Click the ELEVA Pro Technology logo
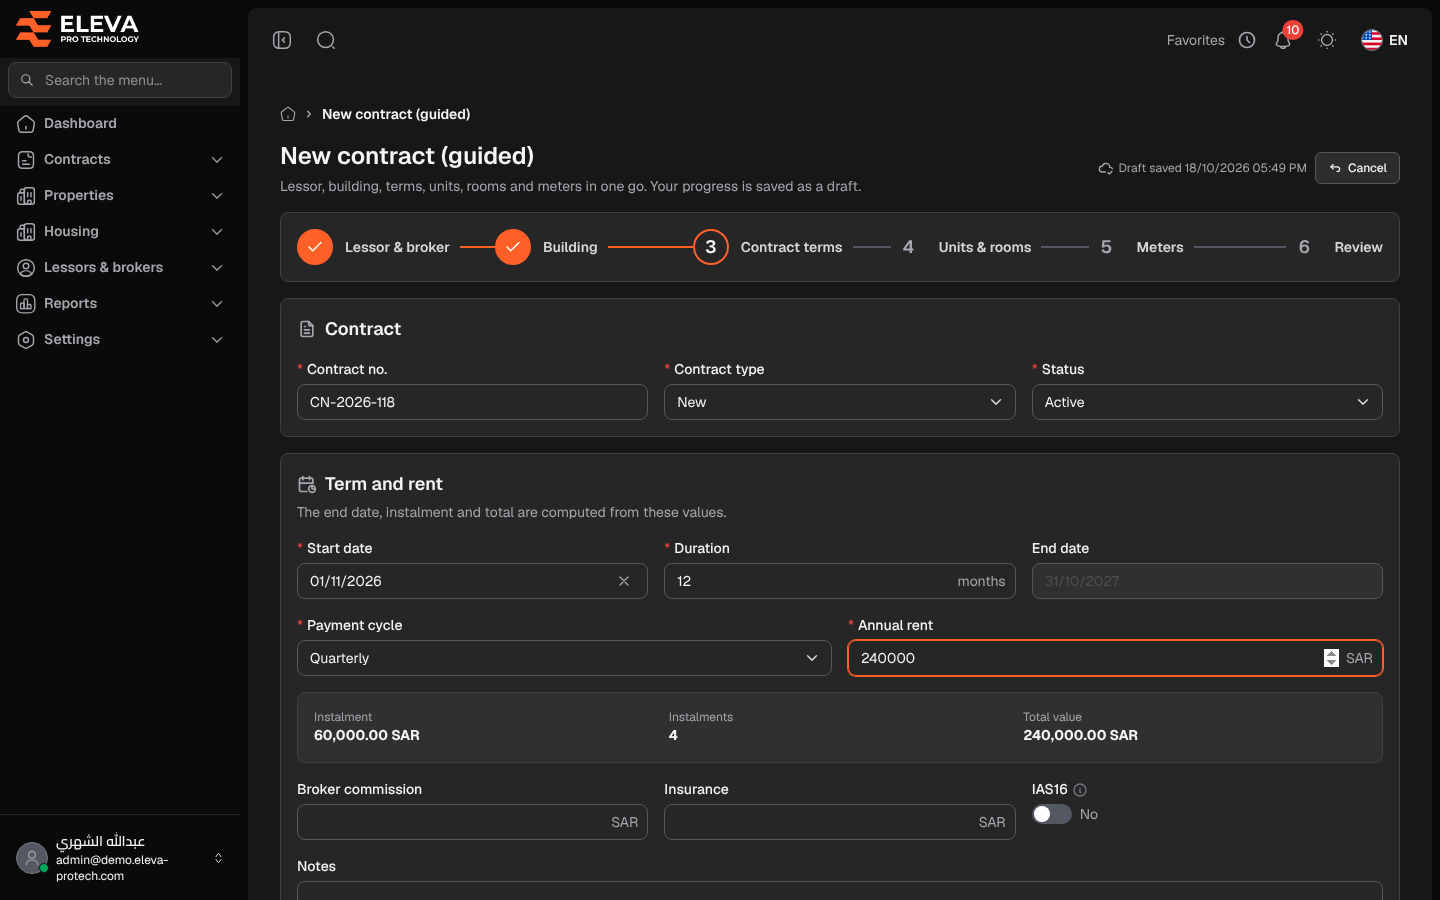 tap(78, 28)
